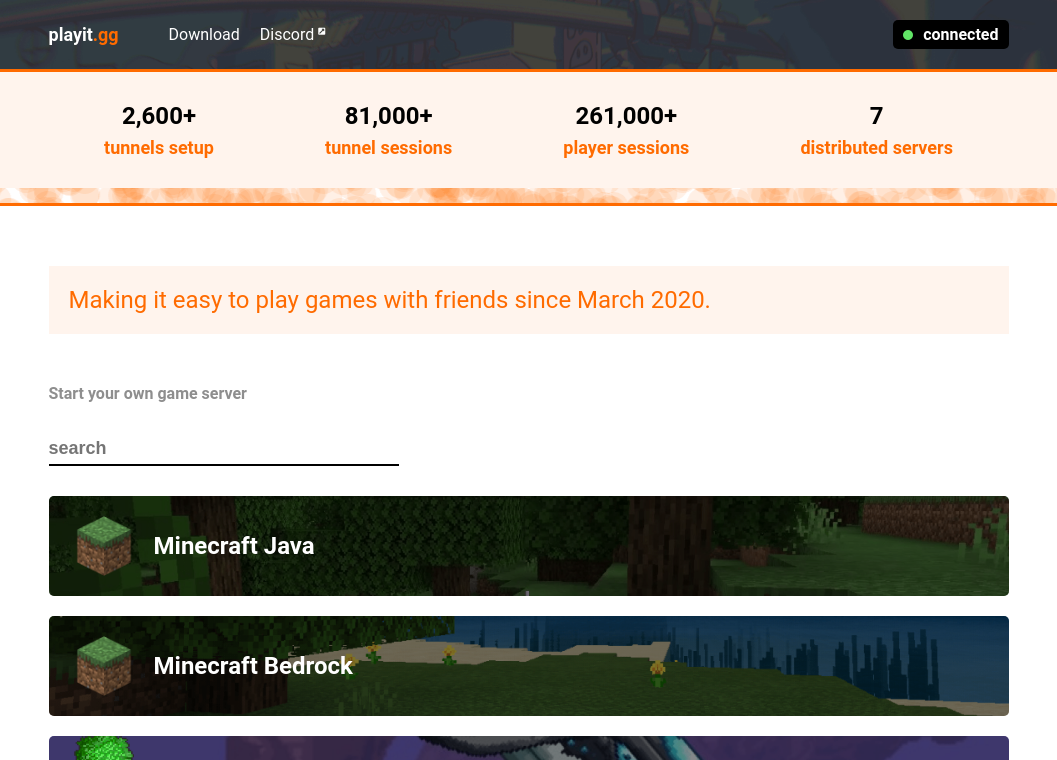The image size is (1057, 760).
Task: Click the green connection status dot
Action: pos(908,35)
